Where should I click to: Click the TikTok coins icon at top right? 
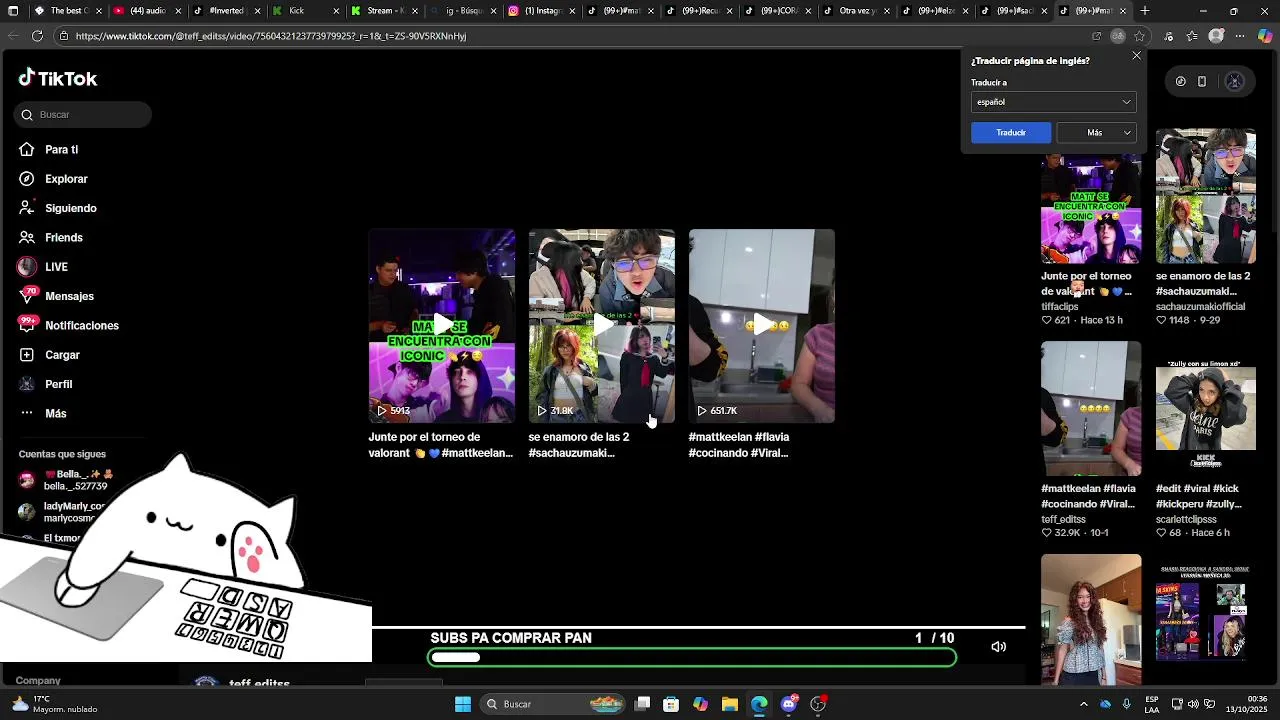point(1180,82)
